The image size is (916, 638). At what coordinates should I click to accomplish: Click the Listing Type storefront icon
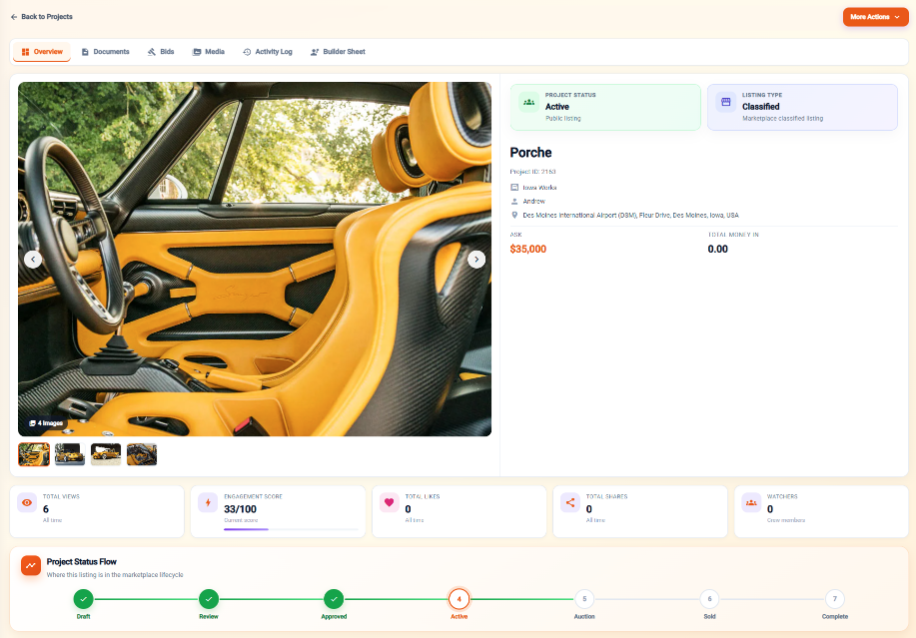pyautogui.click(x=726, y=102)
